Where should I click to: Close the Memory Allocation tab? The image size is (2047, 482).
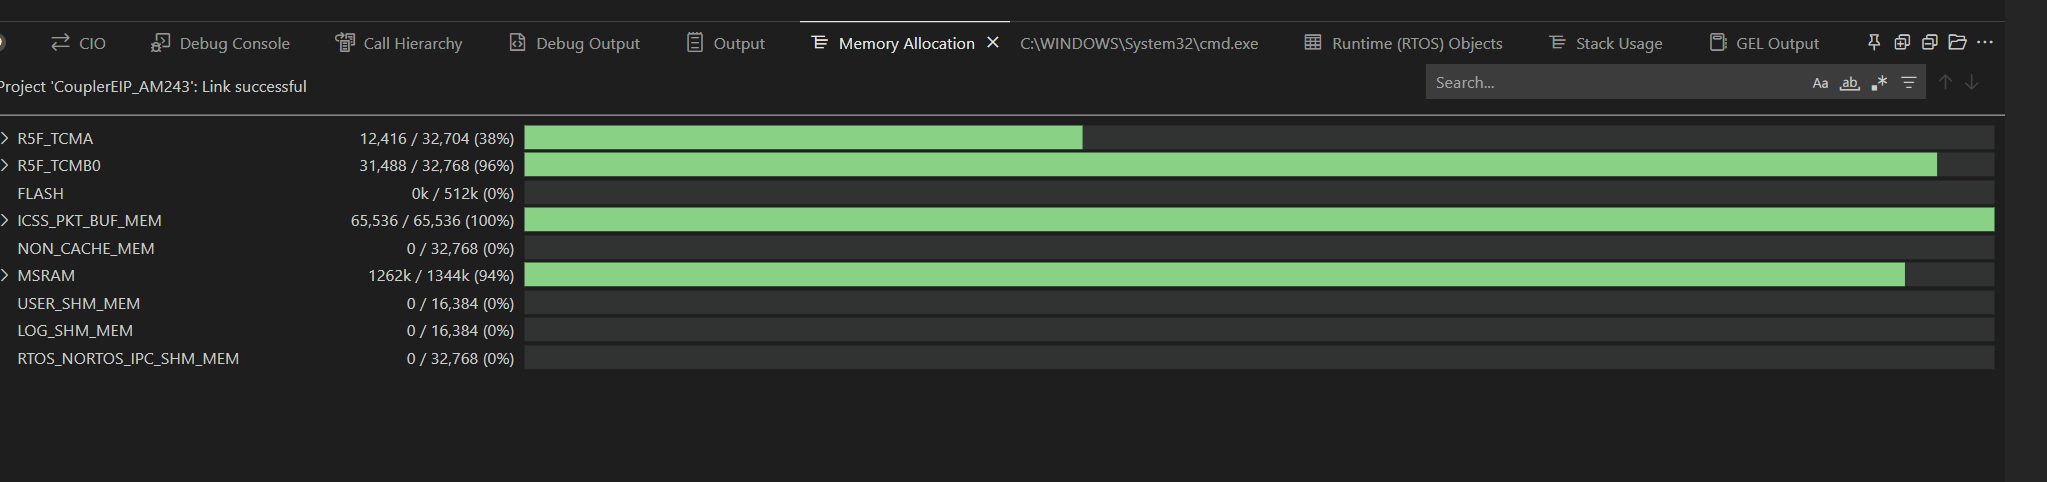(993, 42)
